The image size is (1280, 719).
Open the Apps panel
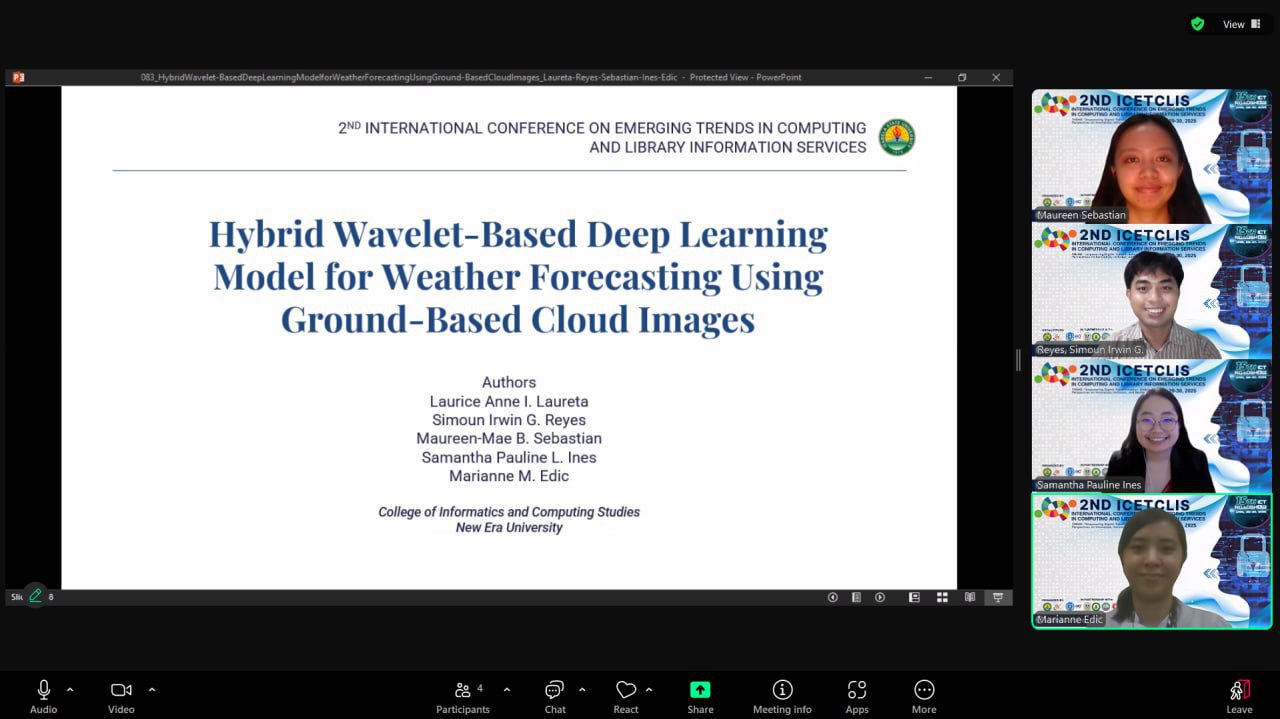coord(857,691)
